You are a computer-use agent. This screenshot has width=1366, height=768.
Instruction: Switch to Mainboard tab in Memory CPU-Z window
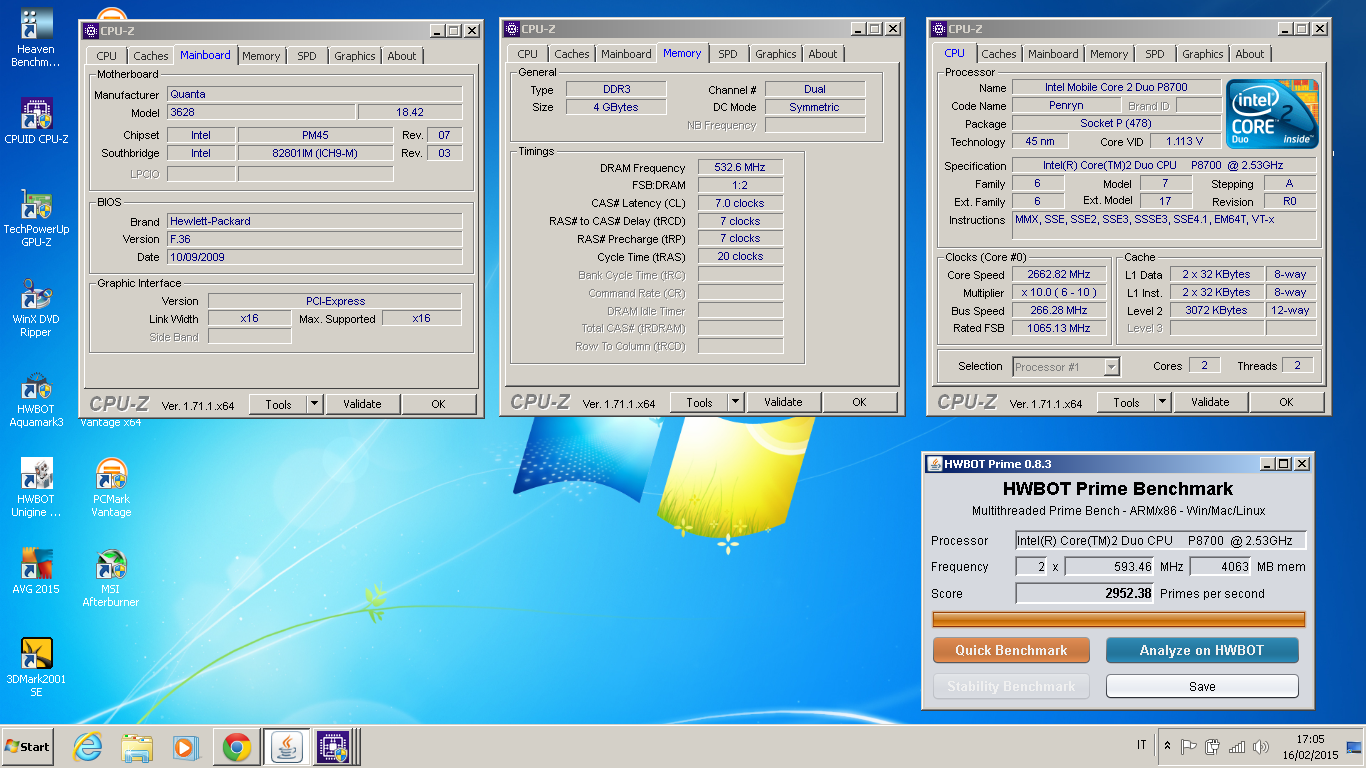626,54
